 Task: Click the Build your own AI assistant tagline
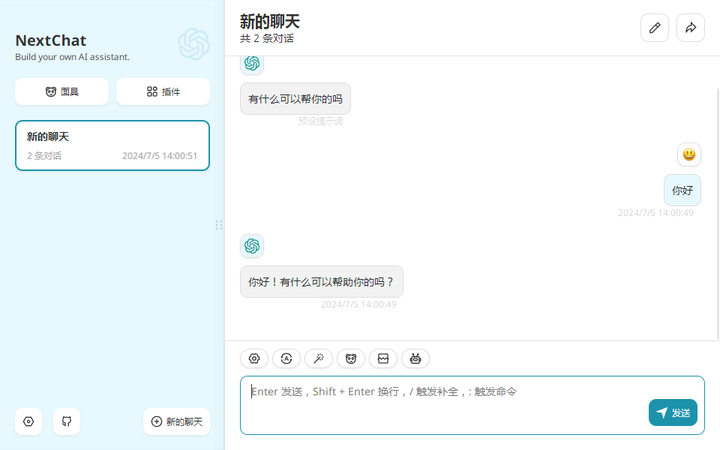[x=72, y=57]
